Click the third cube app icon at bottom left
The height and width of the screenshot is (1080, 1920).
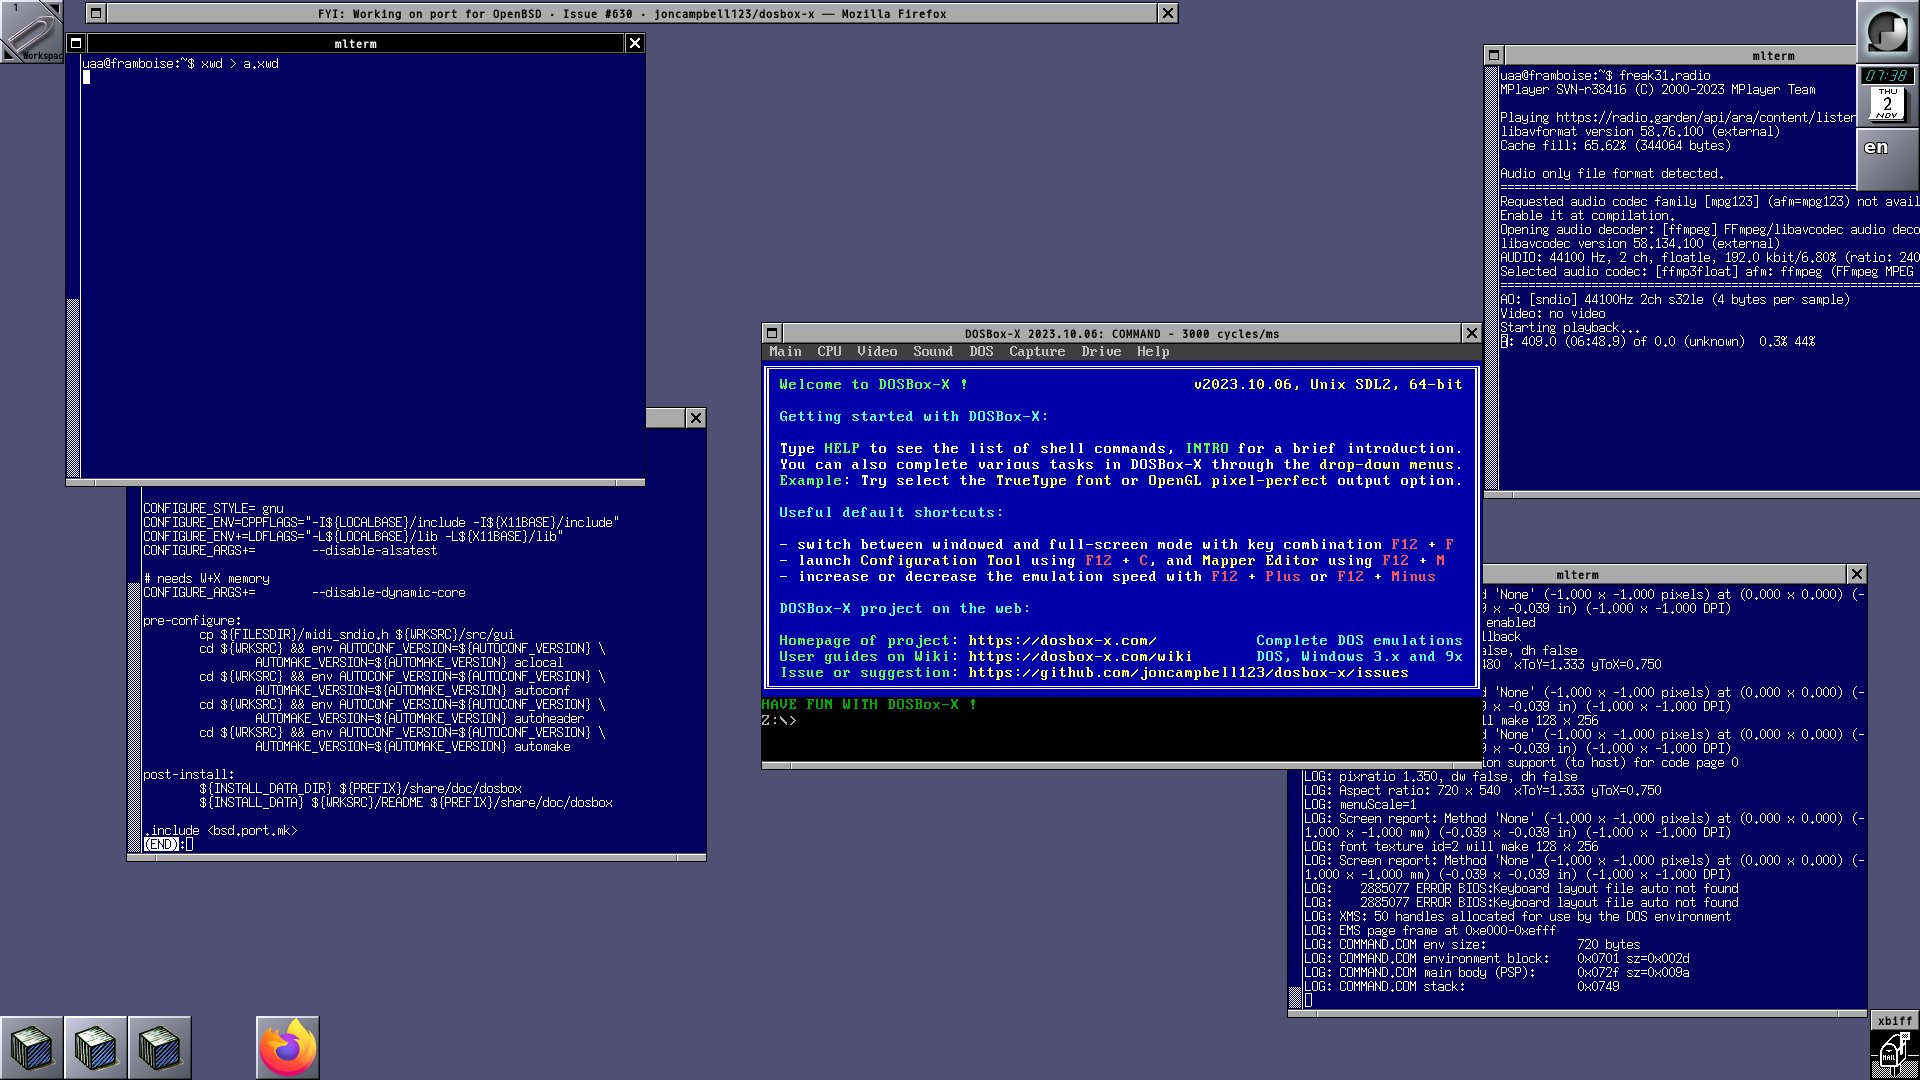[x=160, y=1047]
